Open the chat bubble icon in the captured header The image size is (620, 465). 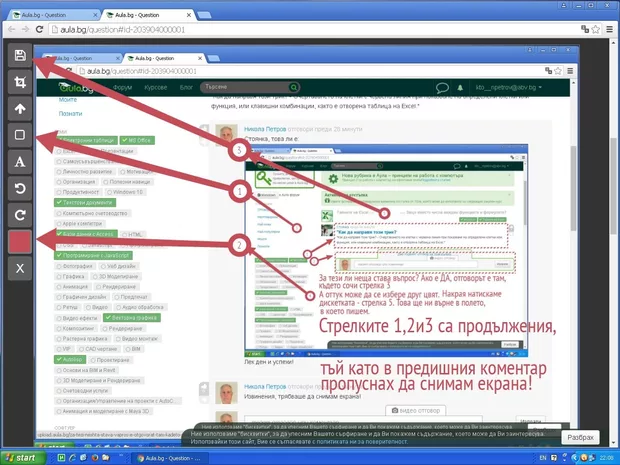(442, 87)
